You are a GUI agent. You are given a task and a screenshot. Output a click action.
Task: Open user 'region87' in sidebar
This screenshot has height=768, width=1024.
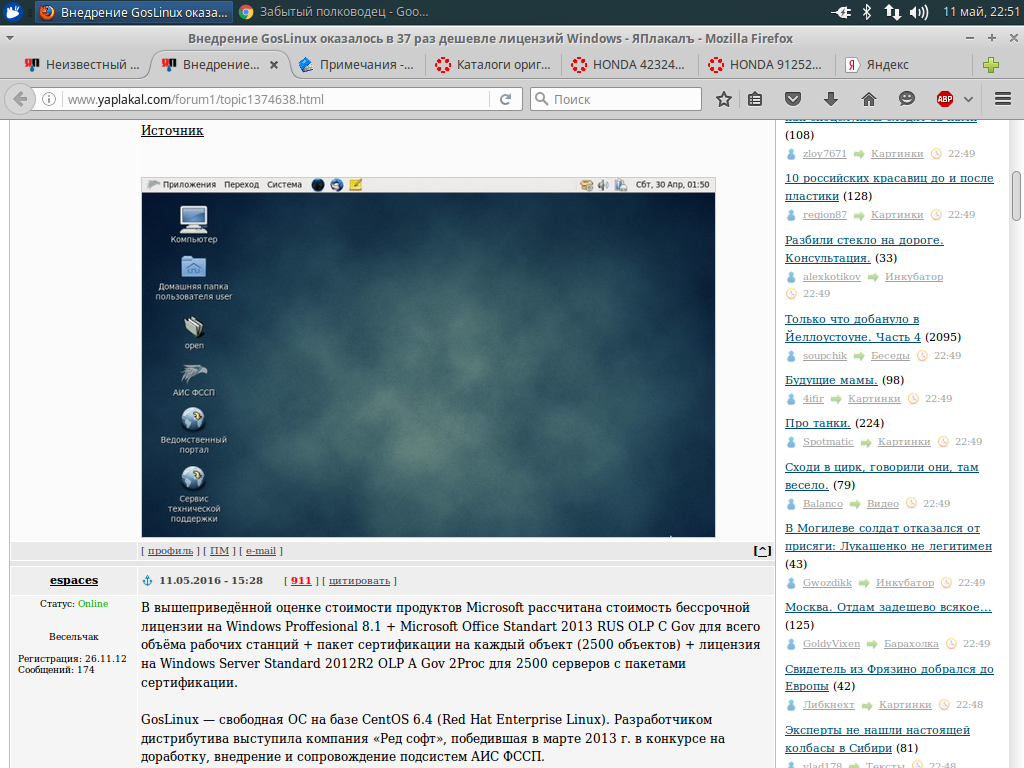point(825,215)
